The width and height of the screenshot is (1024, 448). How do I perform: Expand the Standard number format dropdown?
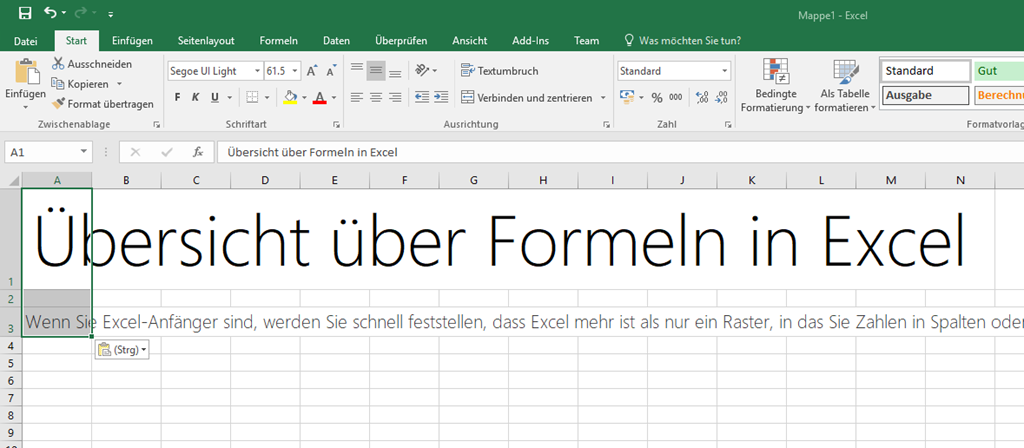coord(724,71)
